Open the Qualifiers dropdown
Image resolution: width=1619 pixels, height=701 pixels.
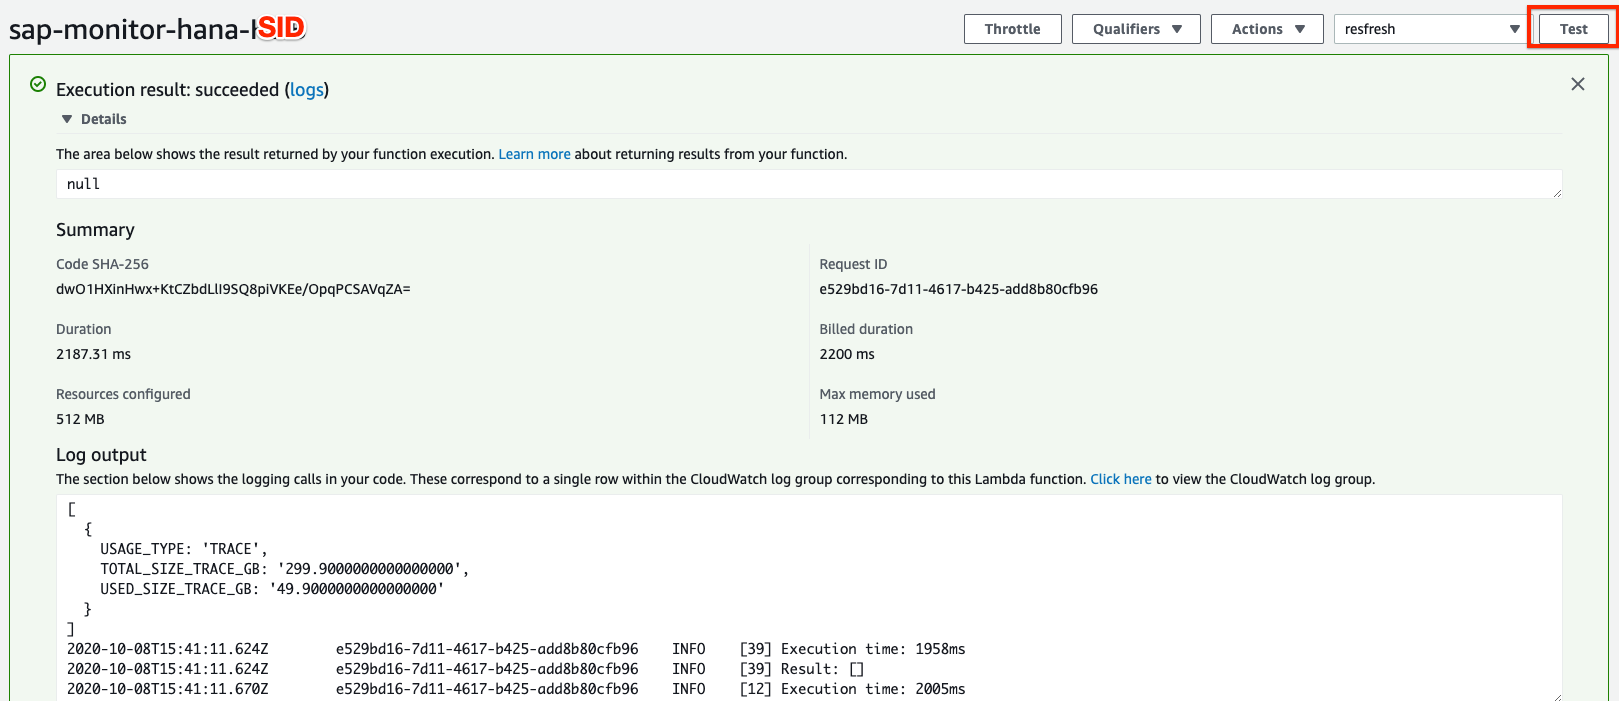[x=1137, y=29]
